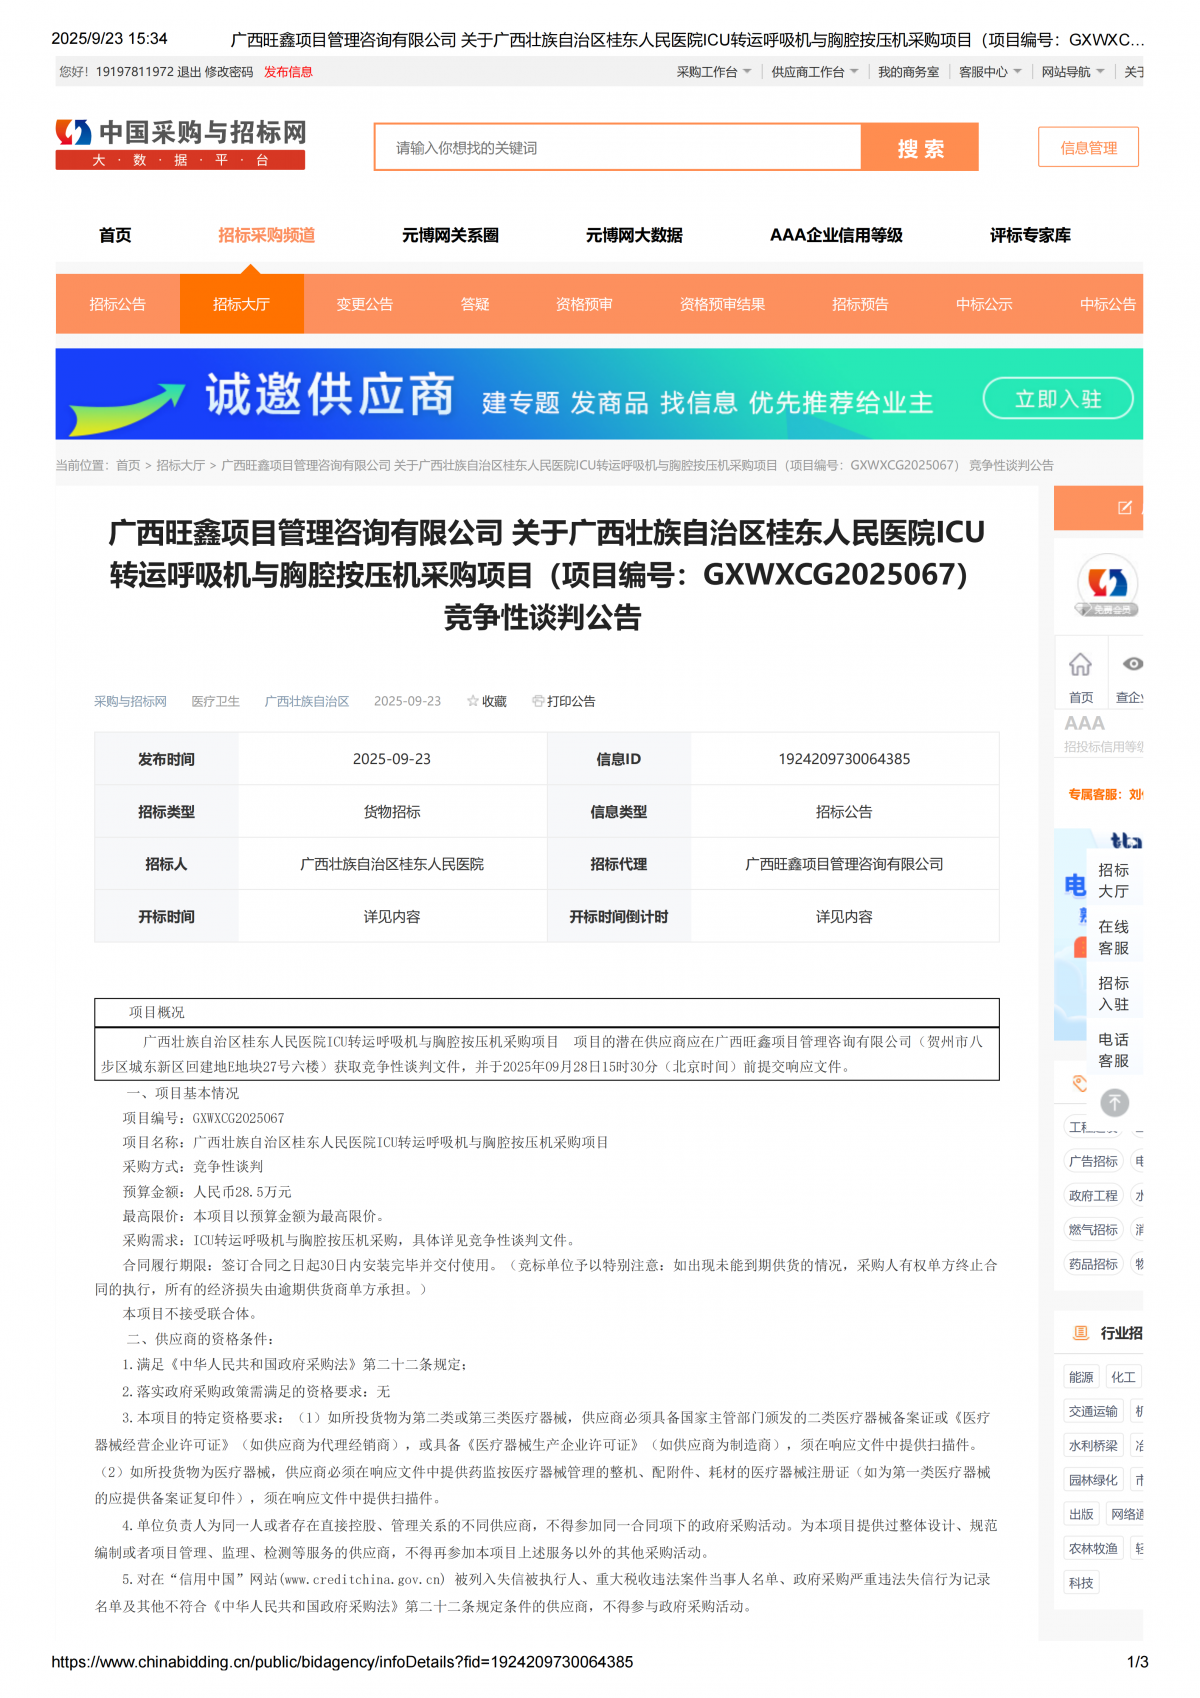Viewport: 1200px width, 1698px height.
Task: Click the red 发布信息 link
Action: pyautogui.click(x=288, y=72)
